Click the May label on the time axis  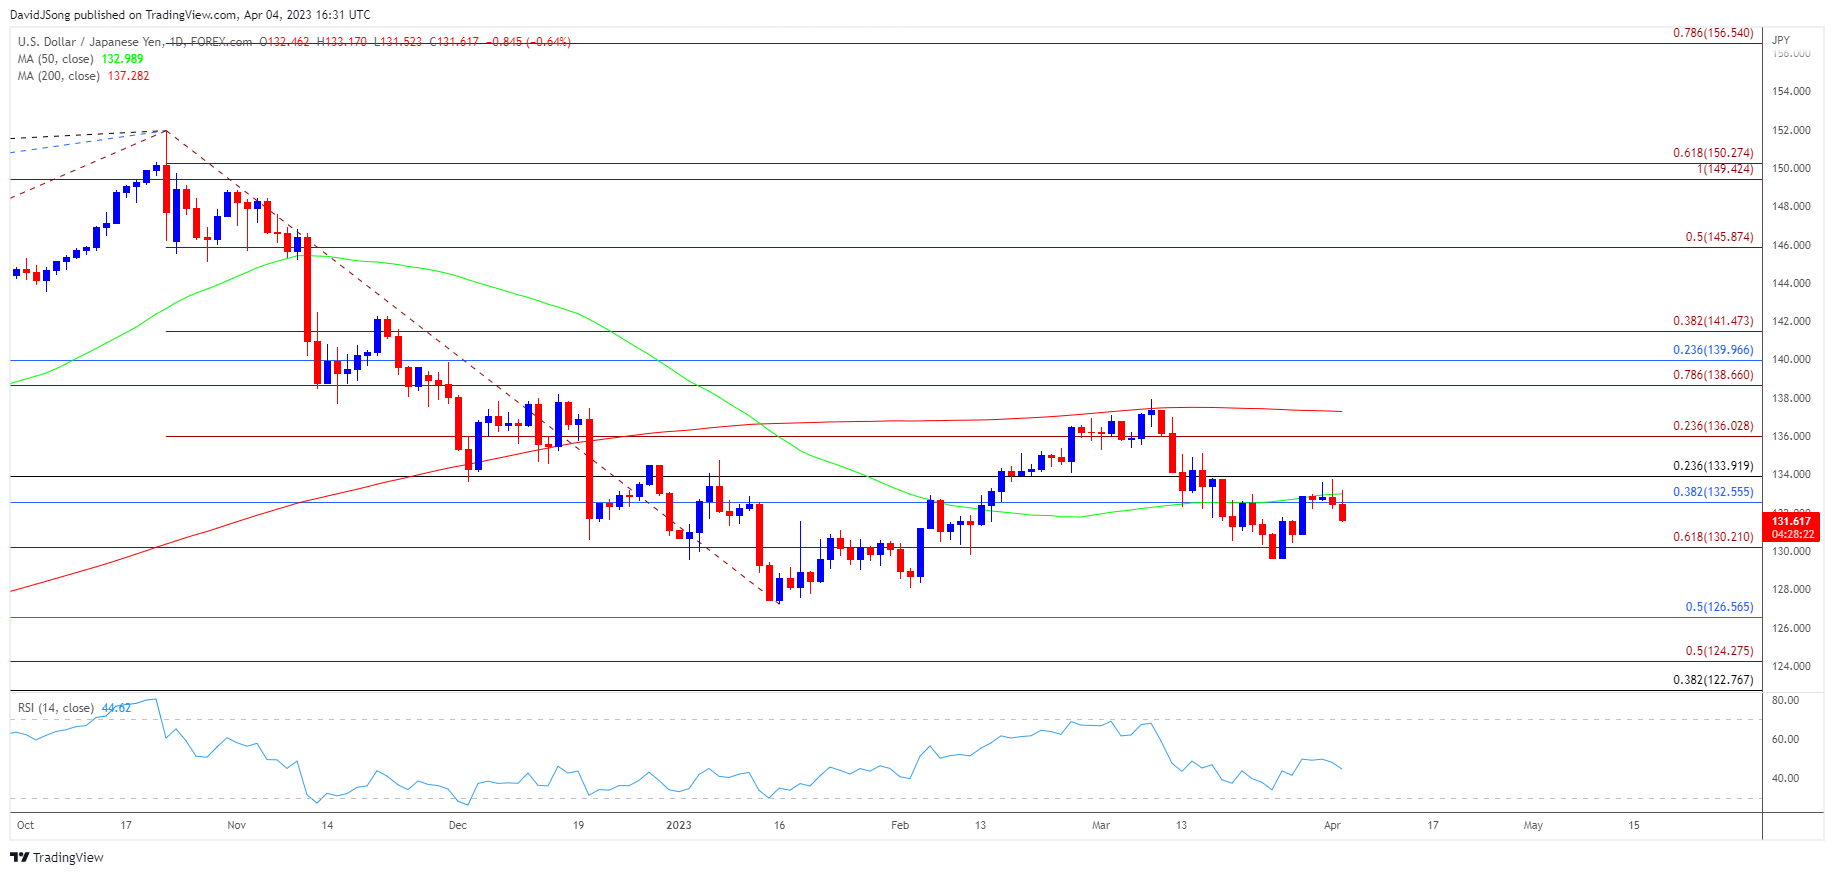pos(1533,825)
